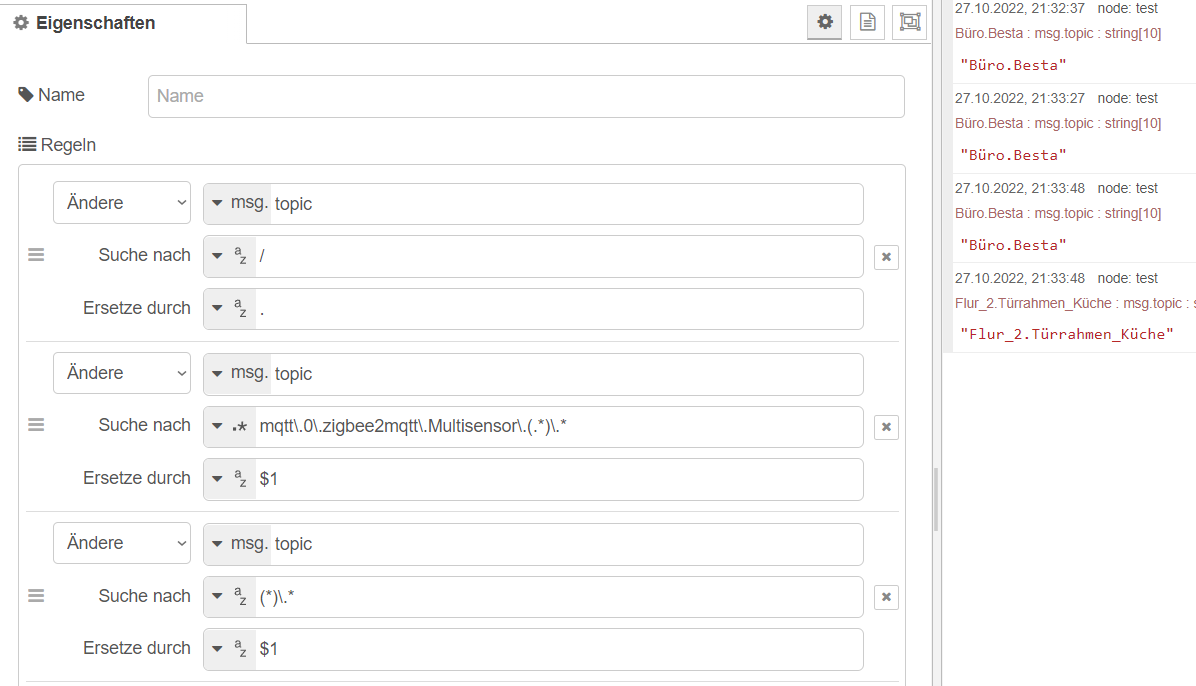Image resolution: width=1196 pixels, height=686 pixels.
Task: Delete the third rule with (*)\.*
Action: 886,597
